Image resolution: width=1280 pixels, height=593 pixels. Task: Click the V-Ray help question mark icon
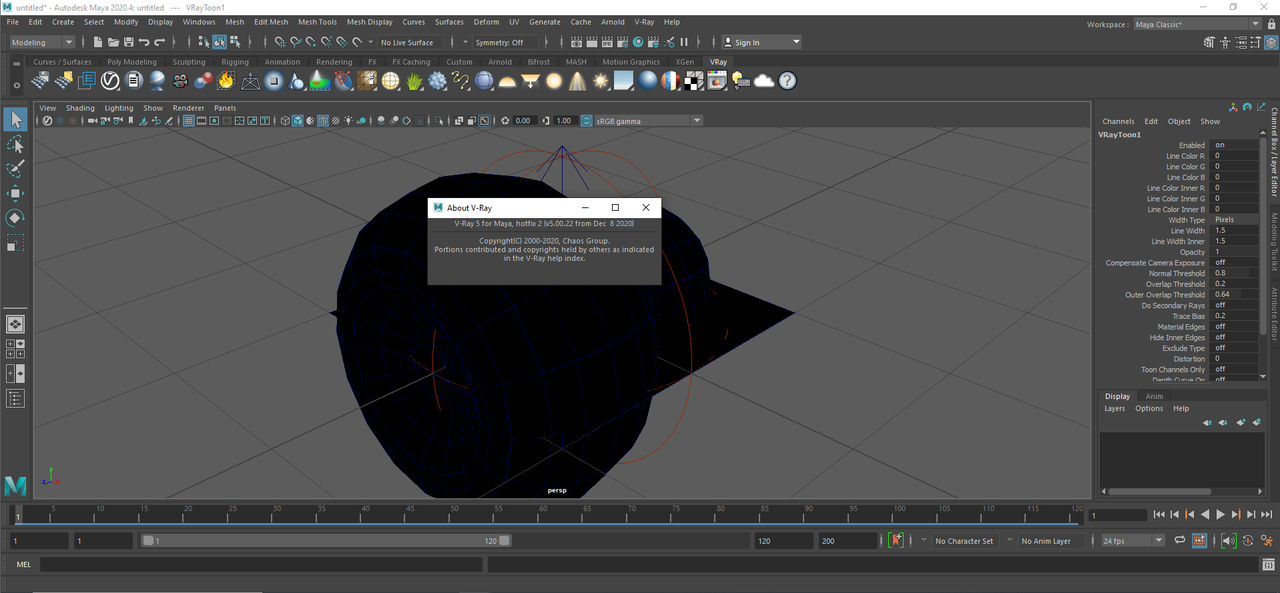point(787,81)
